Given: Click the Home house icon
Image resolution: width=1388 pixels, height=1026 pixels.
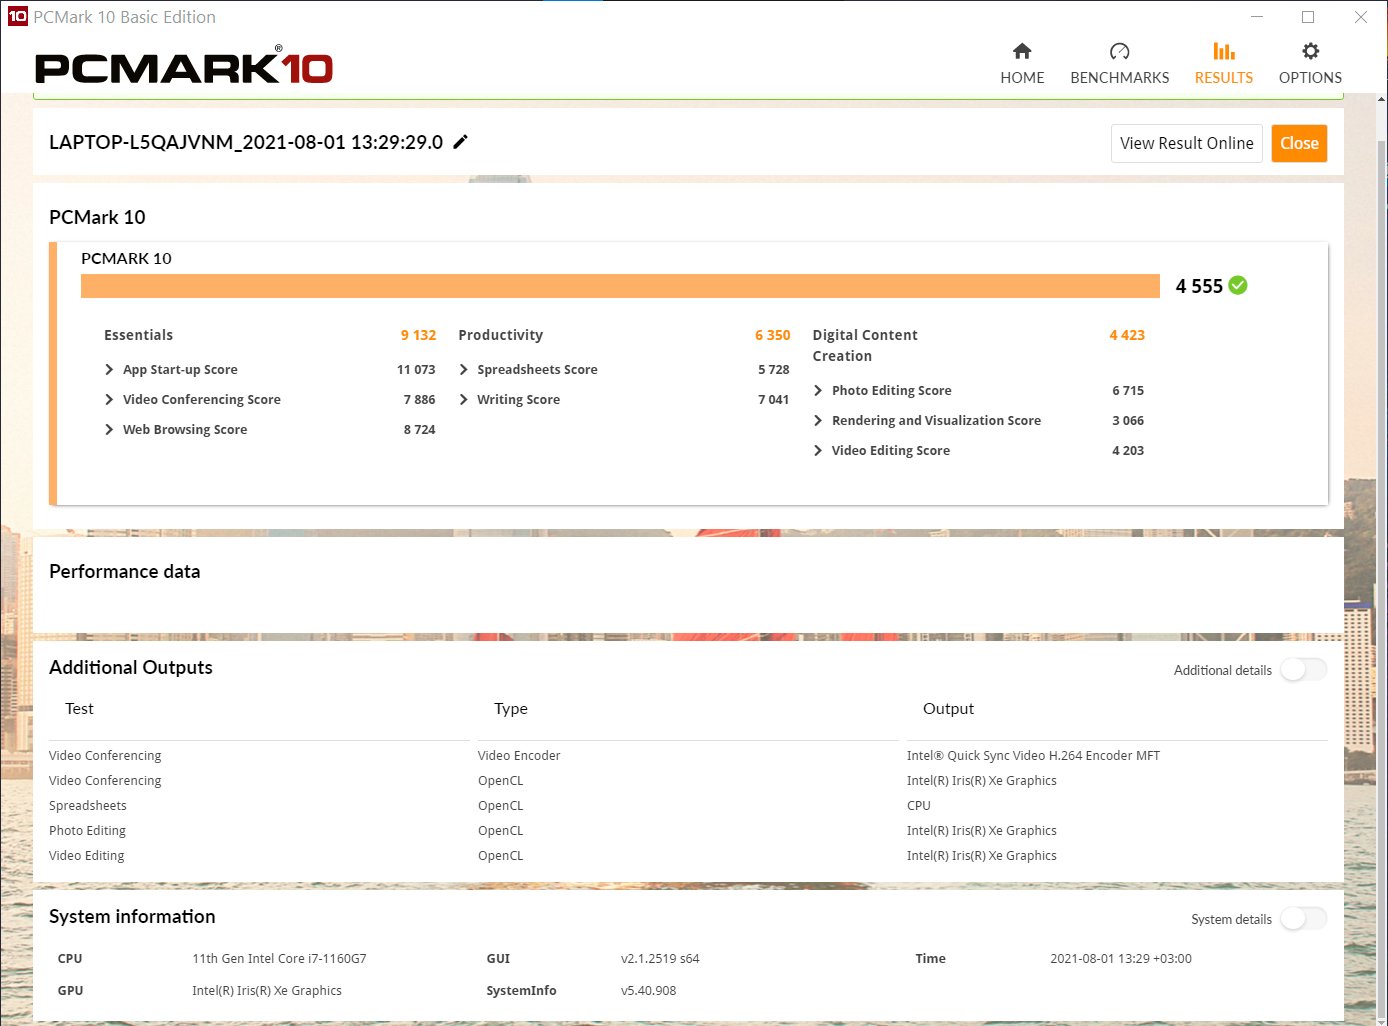Looking at the screenshot, I should (1022, 51).
